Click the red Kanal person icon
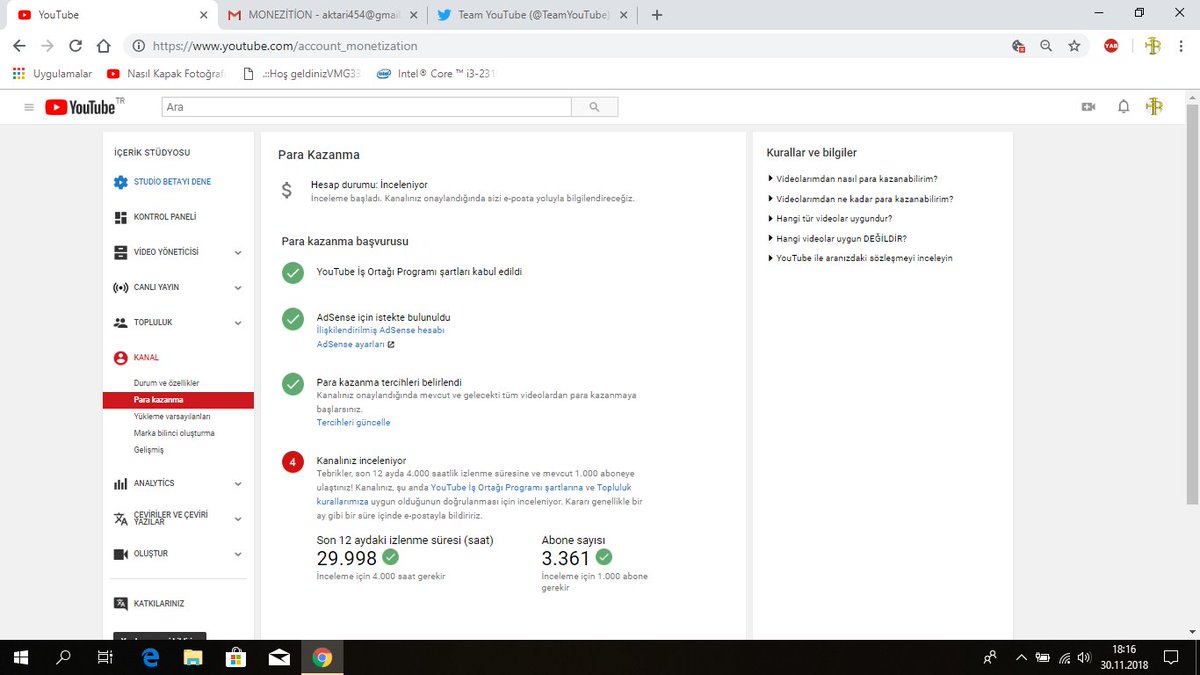 (x=121, y=358)
